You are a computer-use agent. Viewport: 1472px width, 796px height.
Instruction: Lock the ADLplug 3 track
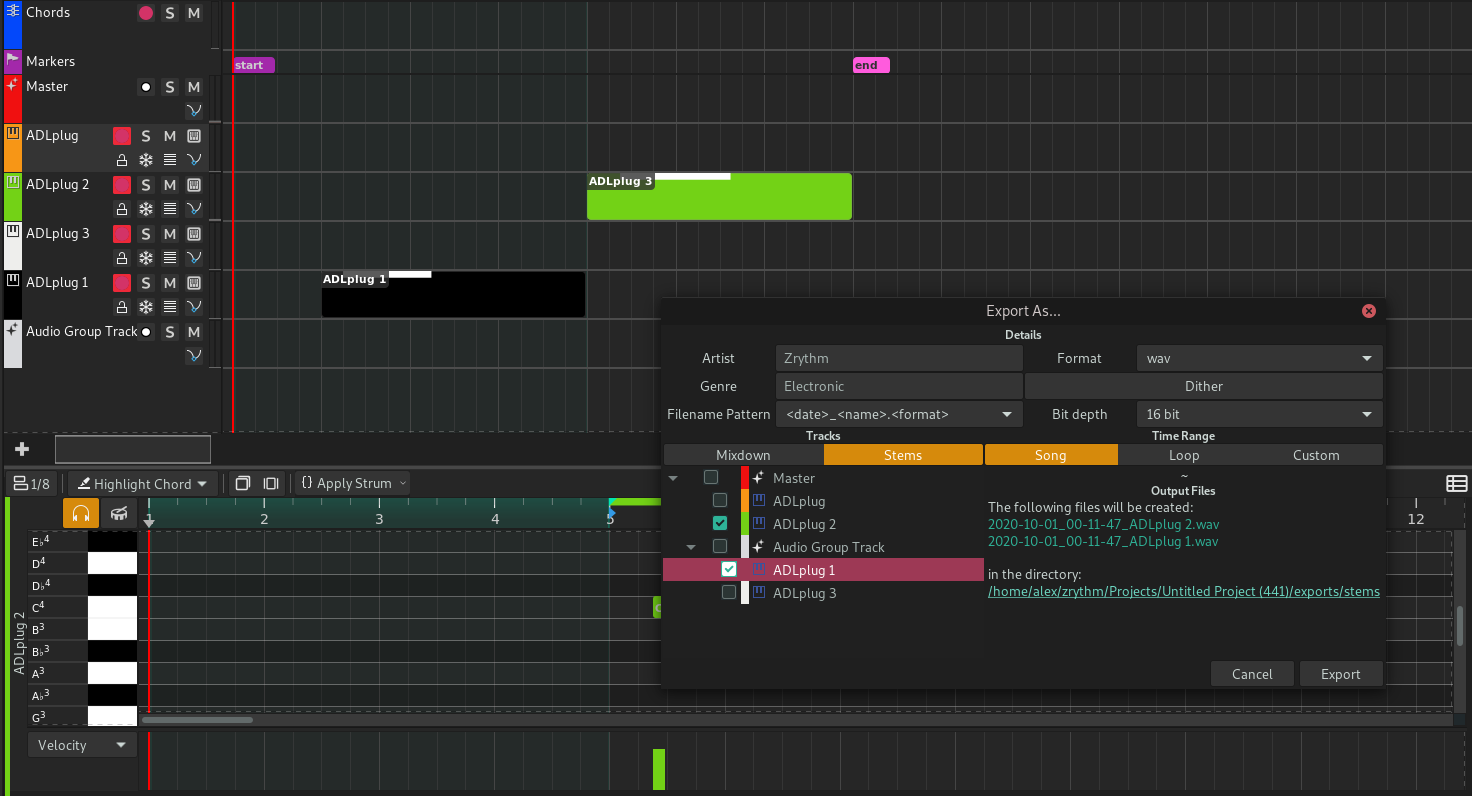pyautogui.click(x=122, y=258)
